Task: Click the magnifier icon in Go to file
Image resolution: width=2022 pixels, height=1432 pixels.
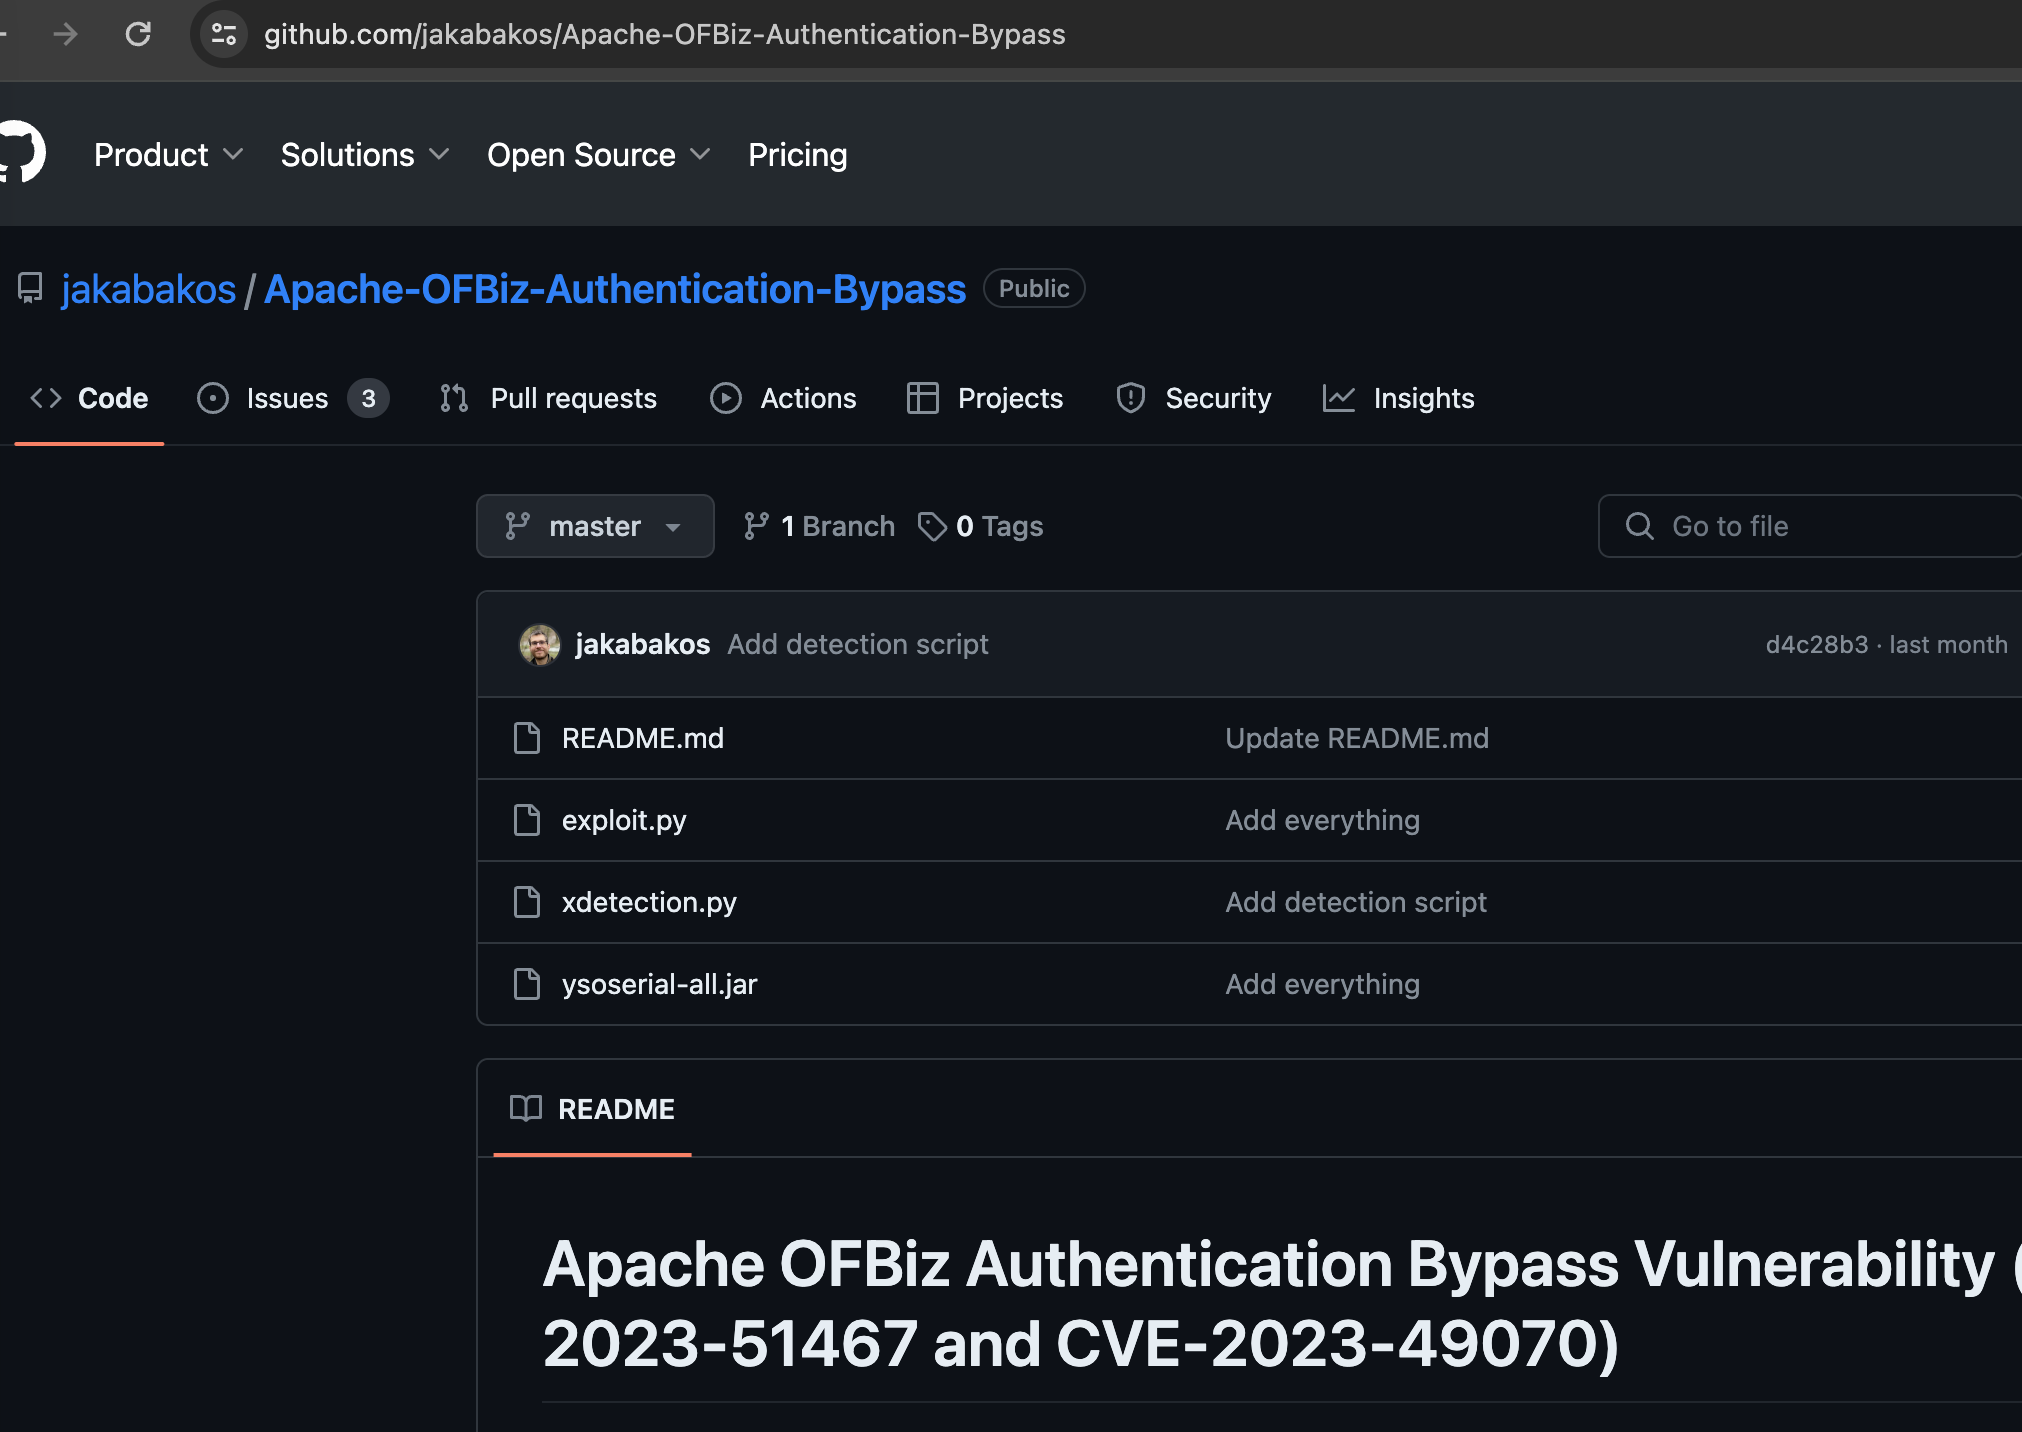Action: point(1640,526)
